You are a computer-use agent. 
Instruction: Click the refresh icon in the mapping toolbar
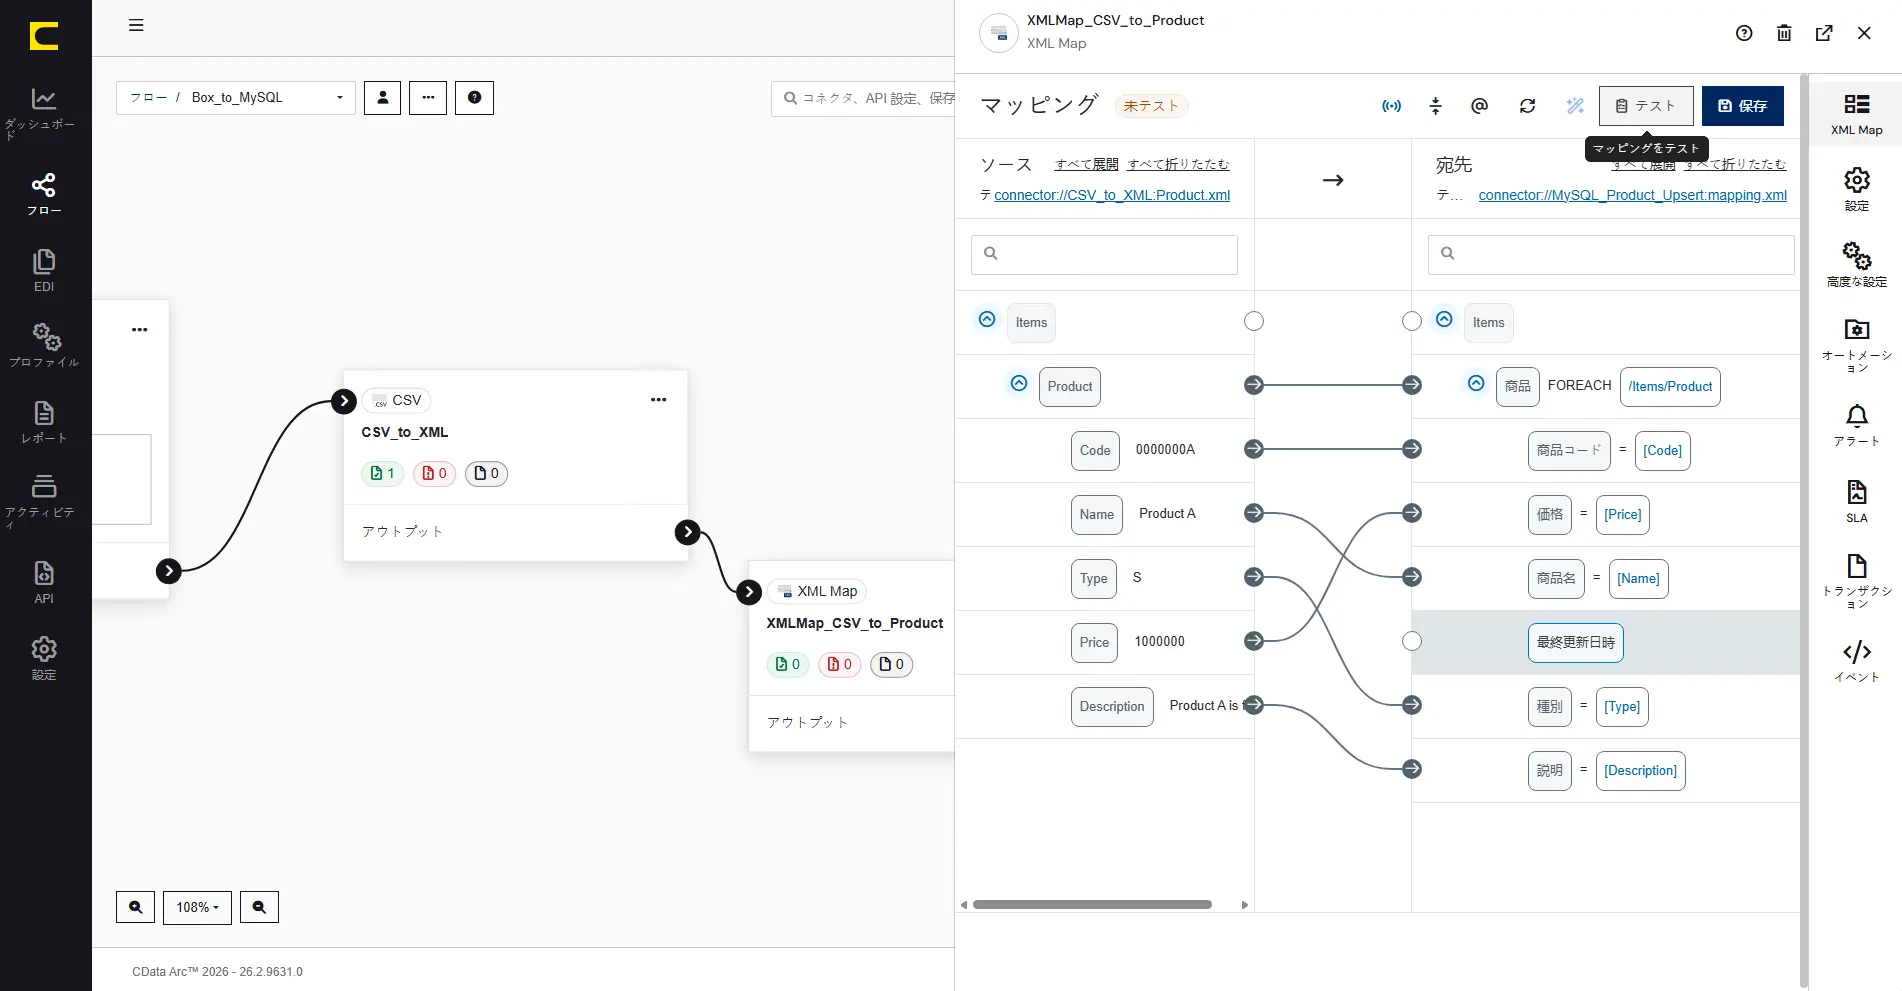click(1527, 106)
